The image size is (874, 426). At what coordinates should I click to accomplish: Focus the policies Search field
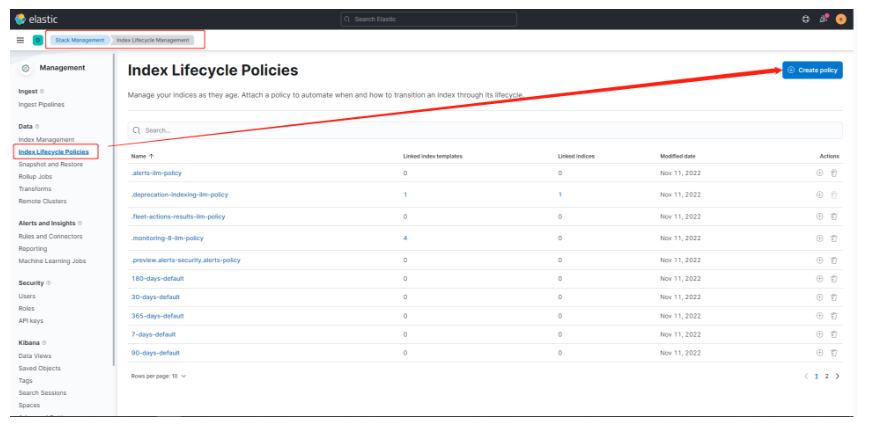click(x=485, y=130)
